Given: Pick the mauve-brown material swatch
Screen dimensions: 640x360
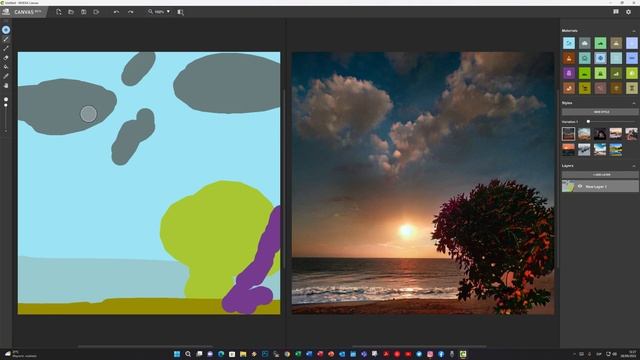Looking at the screenshot, I should 600,88.
